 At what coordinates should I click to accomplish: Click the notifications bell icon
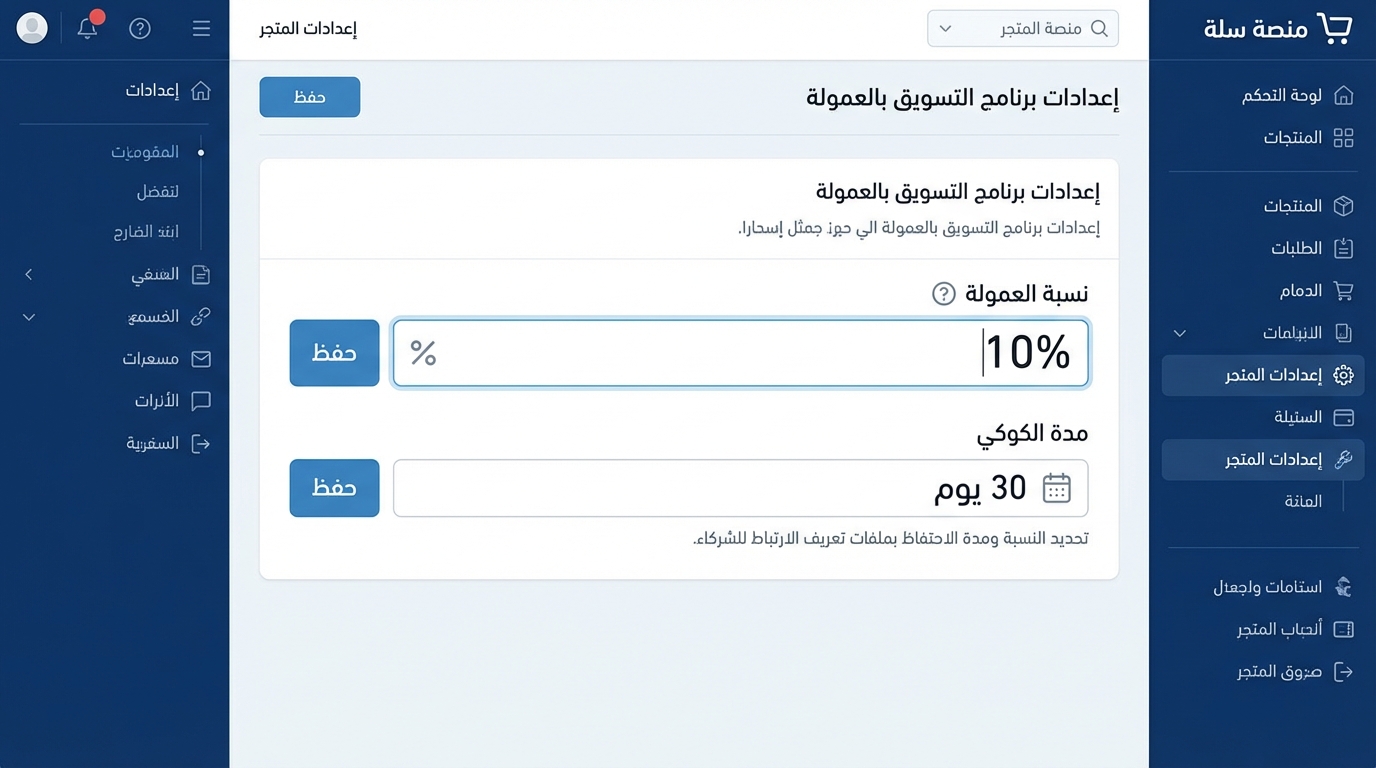pos(88,28)
